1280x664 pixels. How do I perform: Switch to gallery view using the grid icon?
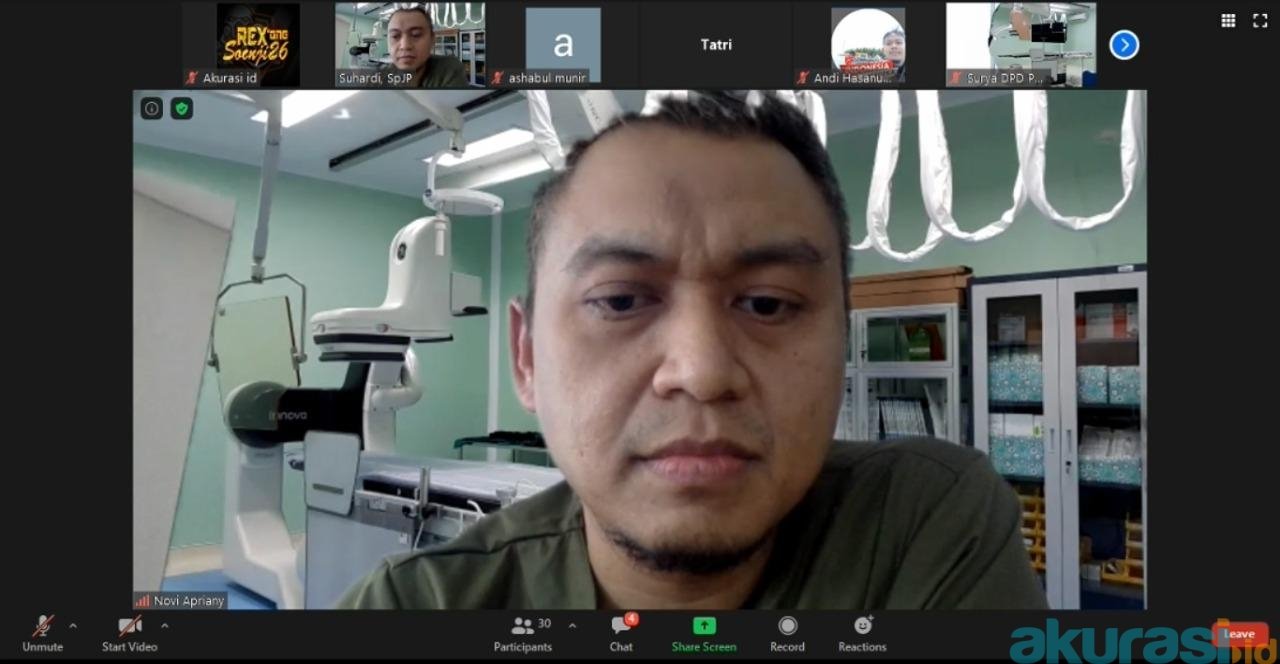coord(1228,20)
